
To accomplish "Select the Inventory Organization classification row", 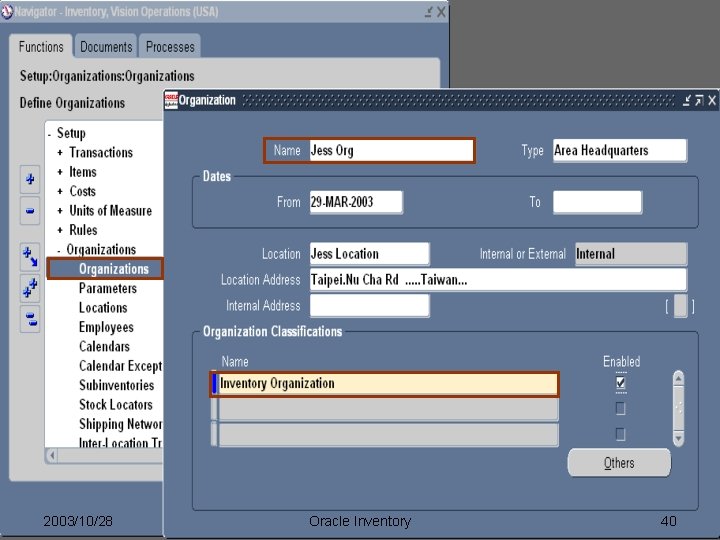I will click(388, 383).
